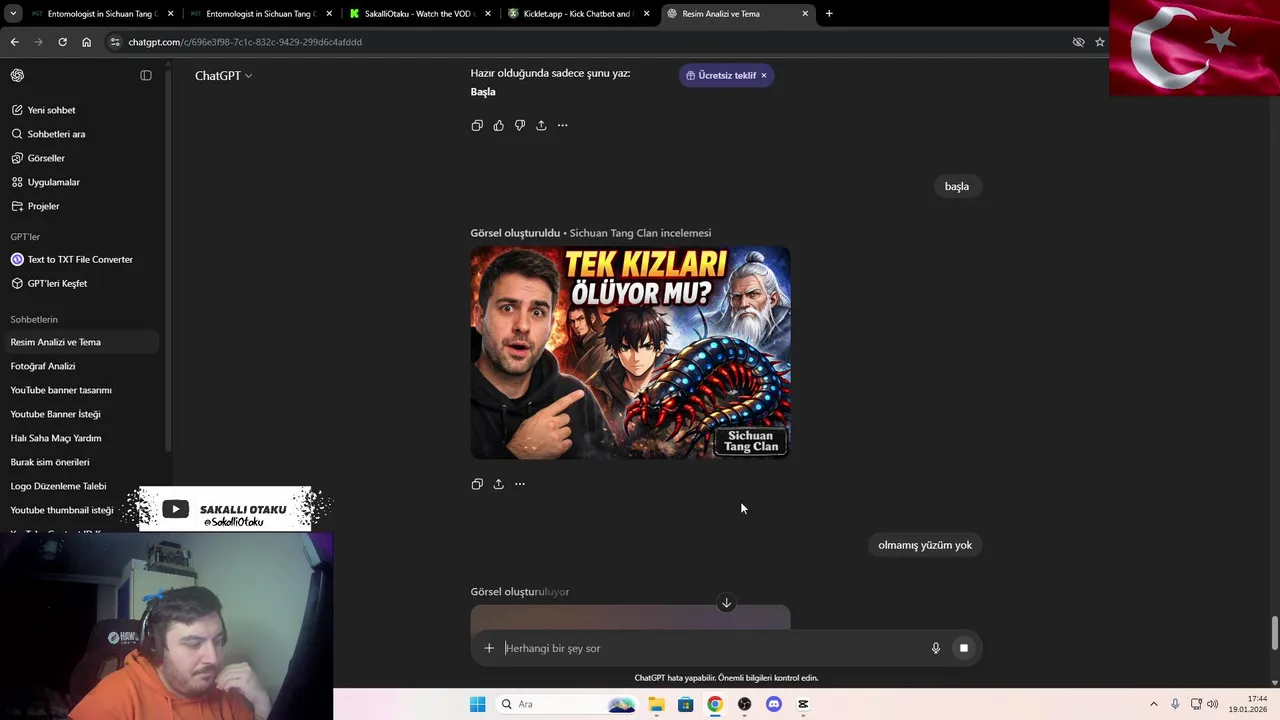Click the ChatGPT logo icon in sidebar

tap(17, 75)
